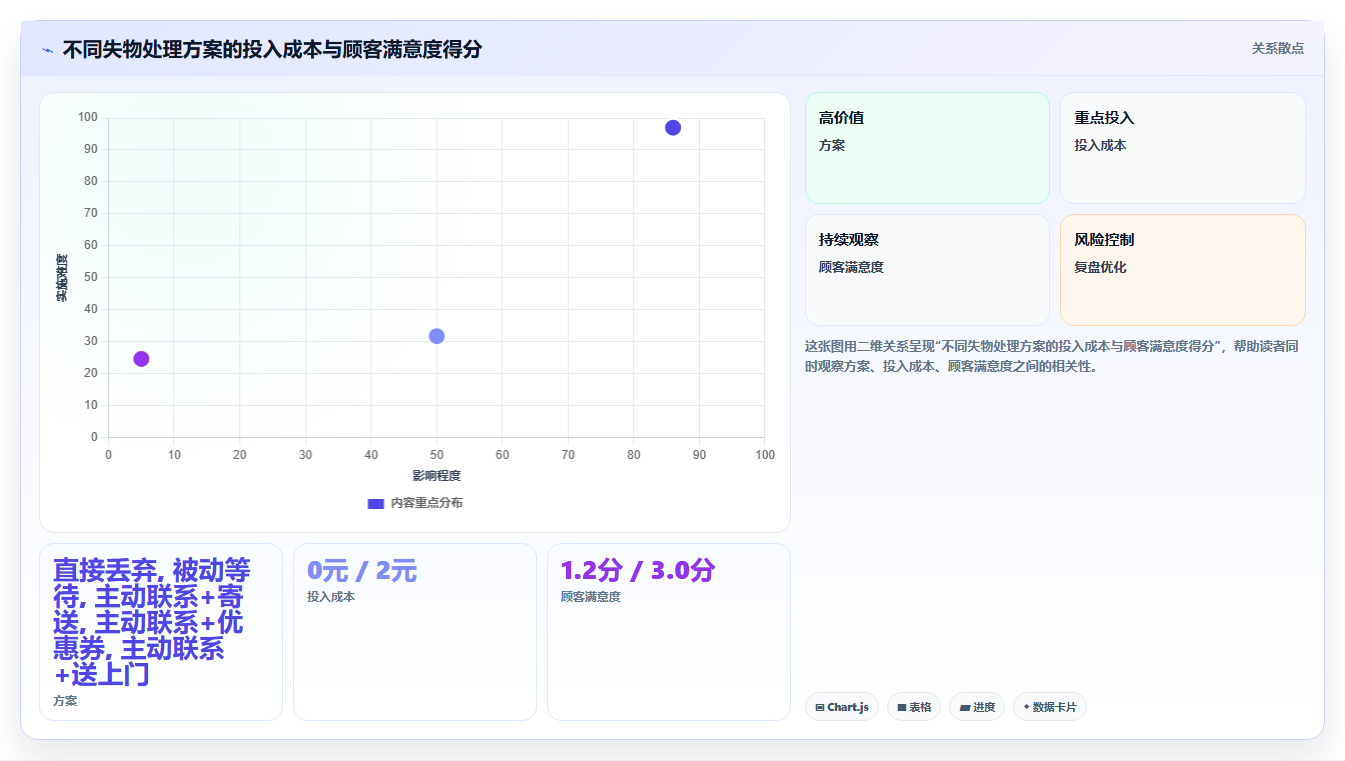
Task: Click 投入成本 label under 0元 / 2元
Action: pos(331,597)
